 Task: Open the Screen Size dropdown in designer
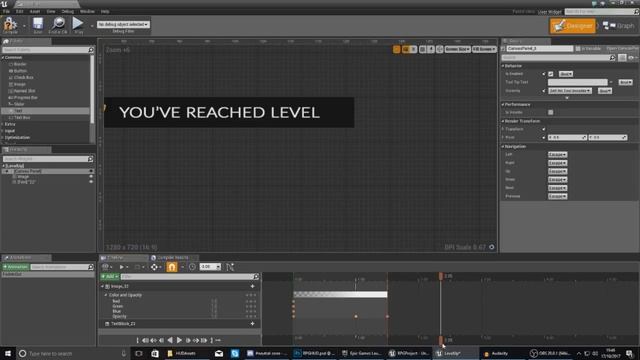[457, 49]
